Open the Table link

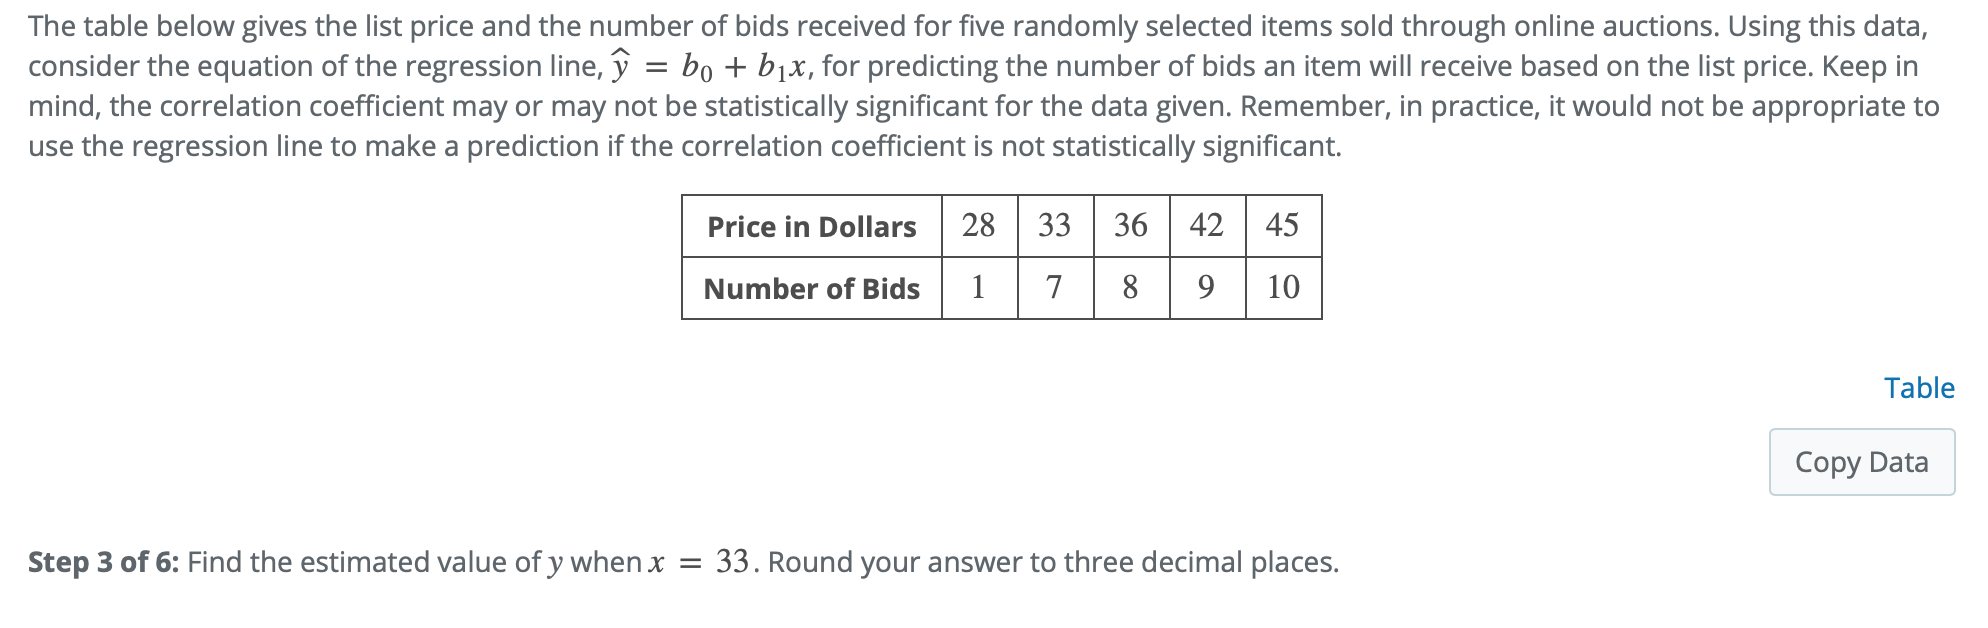tap(1919, 388)
